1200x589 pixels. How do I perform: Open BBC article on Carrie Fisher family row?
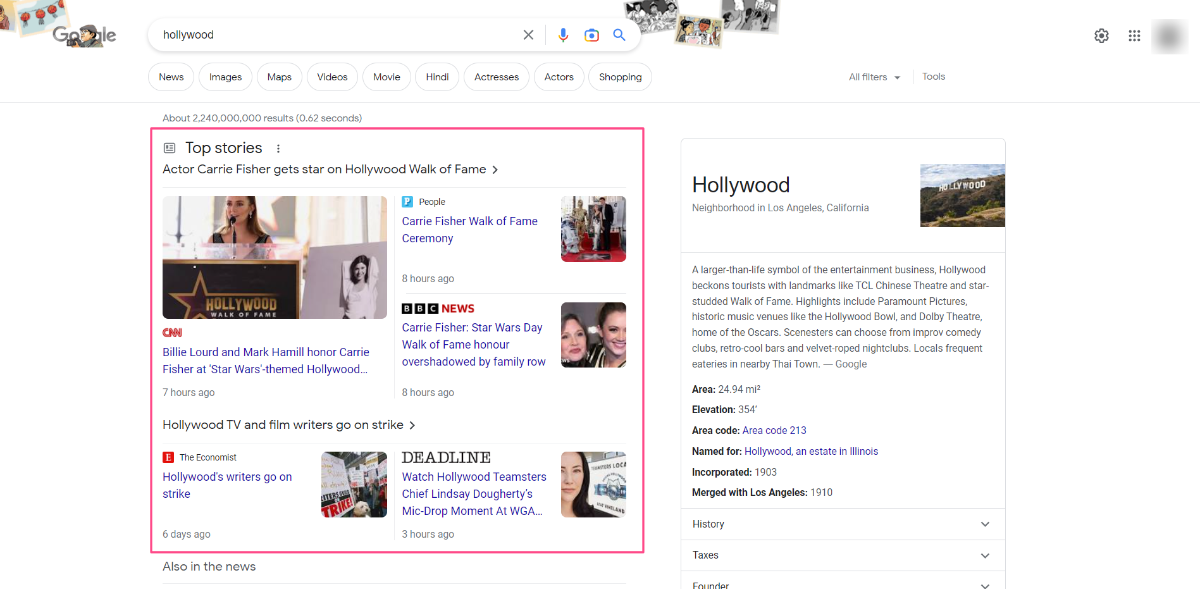(474, 344)
